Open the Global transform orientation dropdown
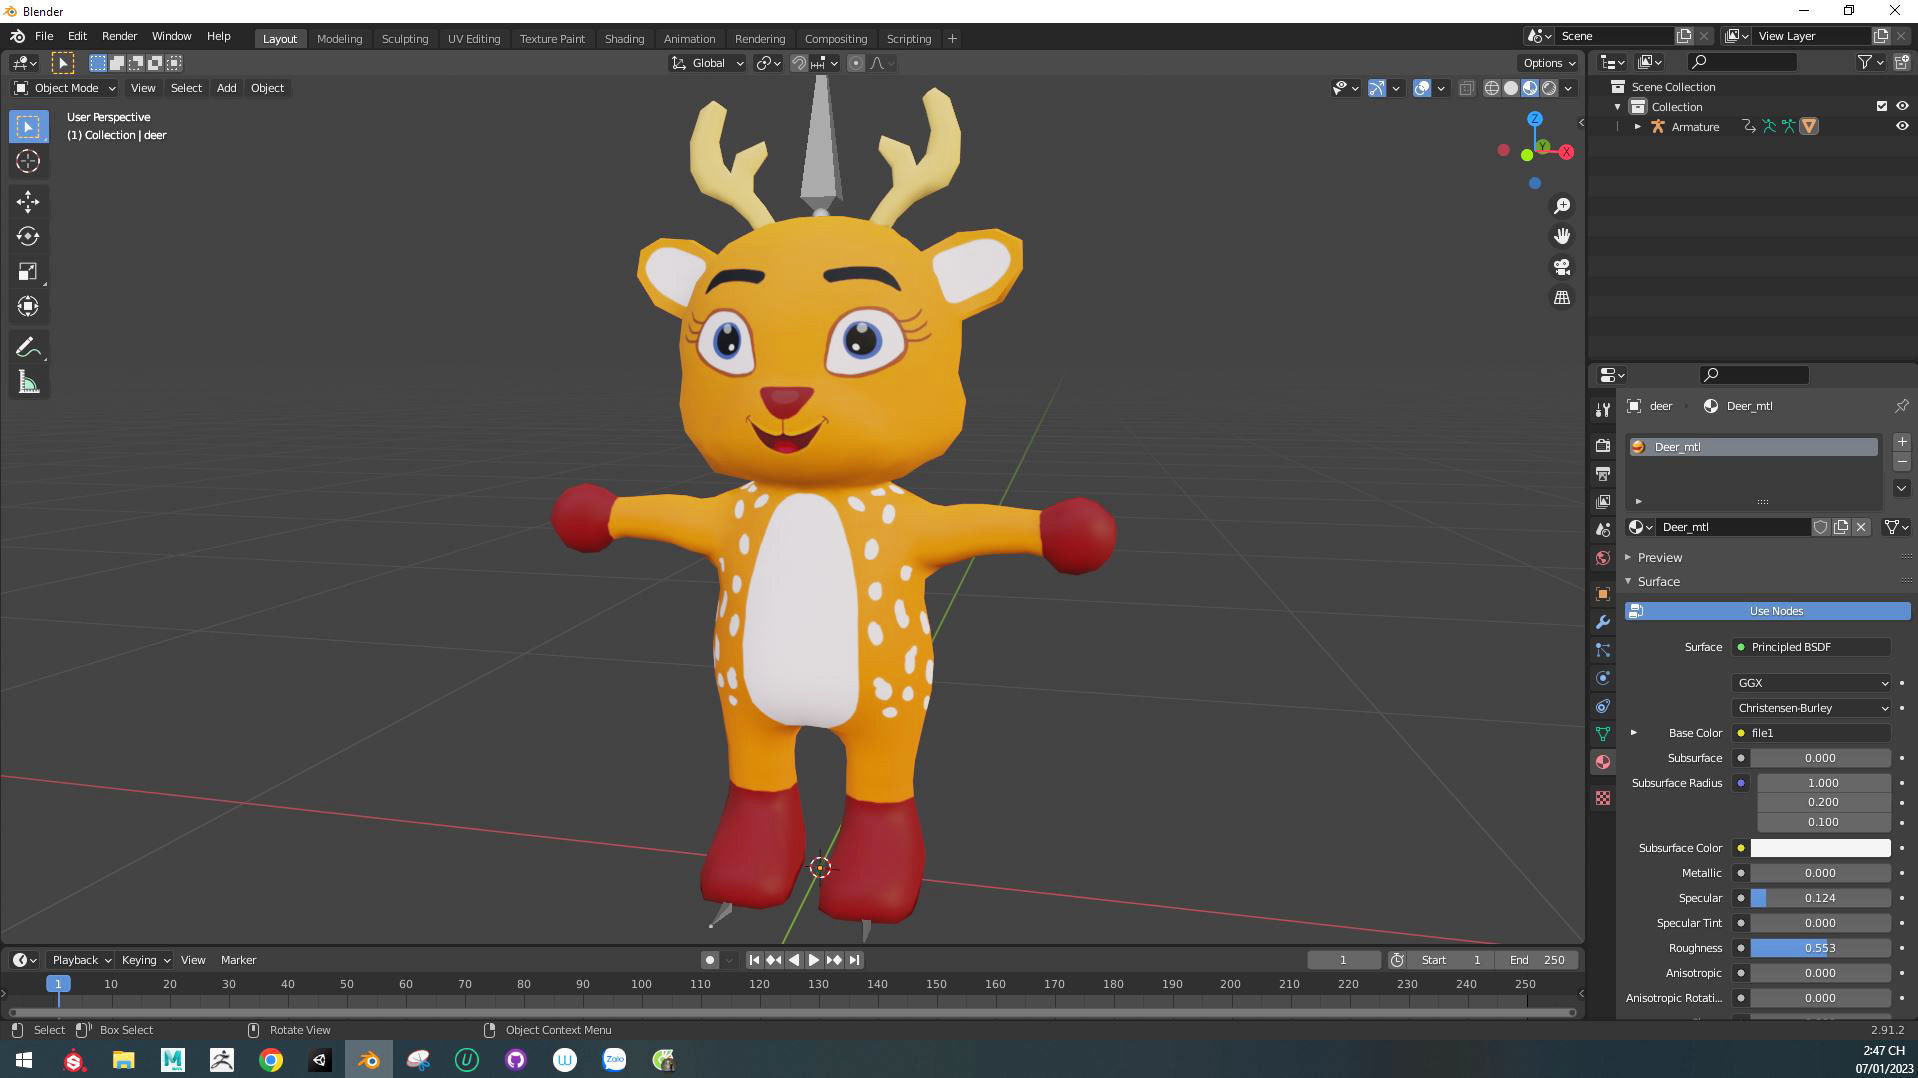The height and width of the screenshot is (1078, 1918). pos(708,63)
